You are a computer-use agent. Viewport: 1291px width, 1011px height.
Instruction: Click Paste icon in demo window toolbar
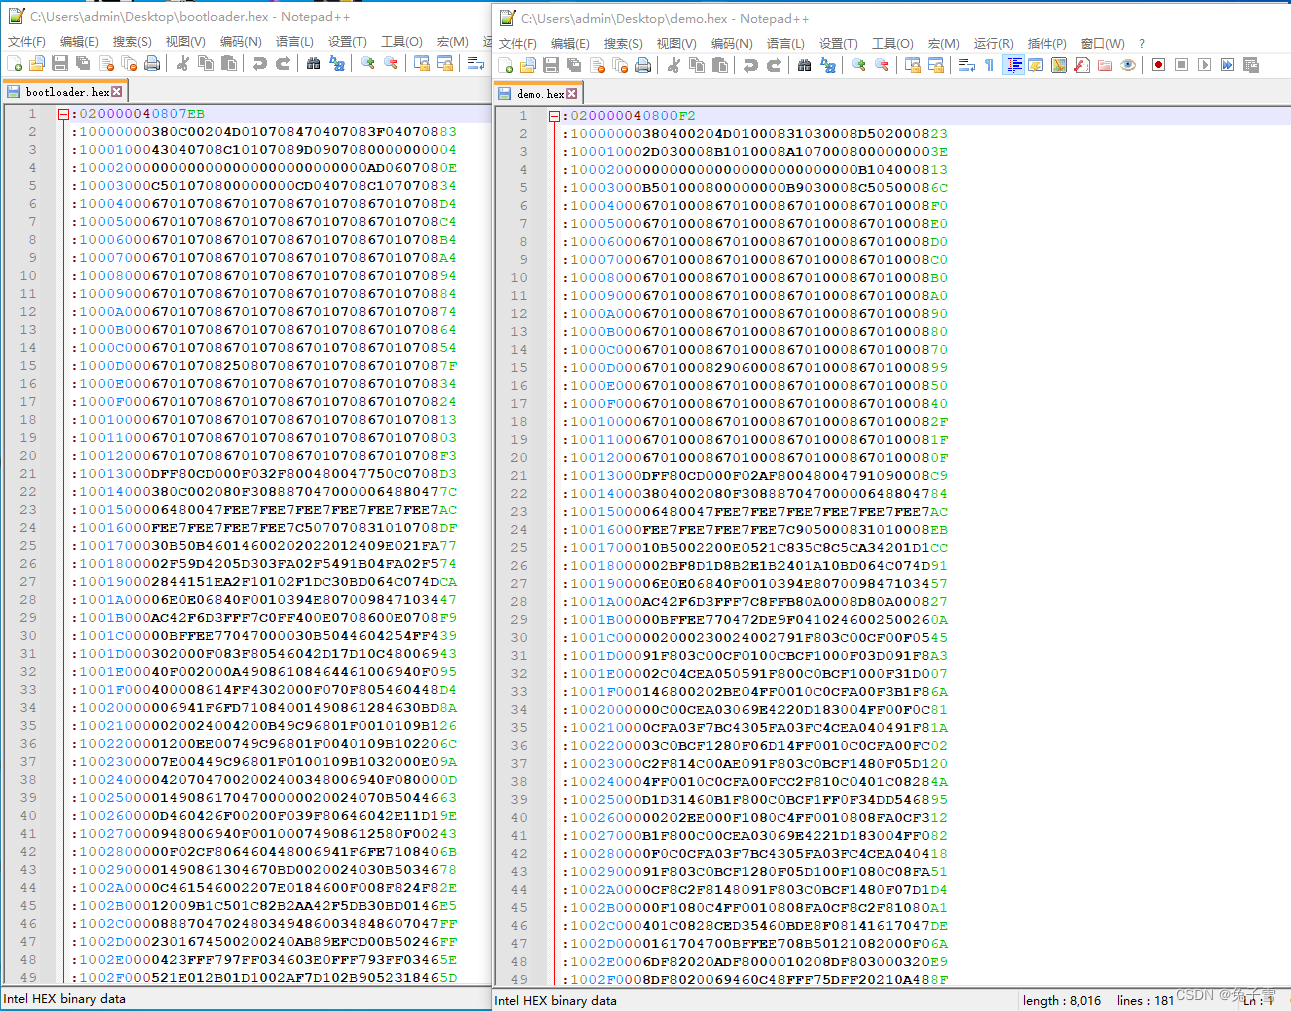720,65
